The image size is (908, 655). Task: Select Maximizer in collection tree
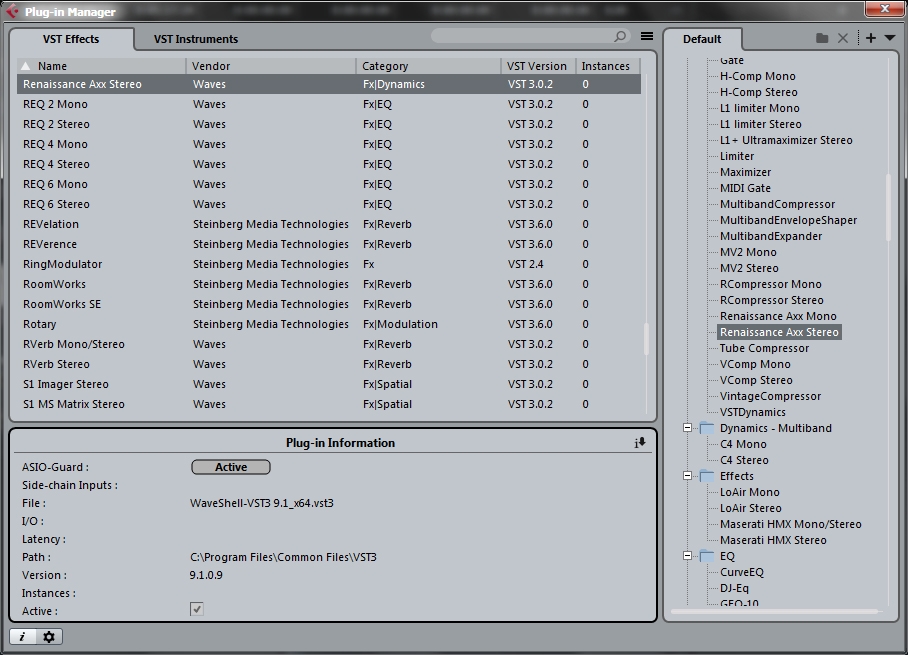(745, 172)
